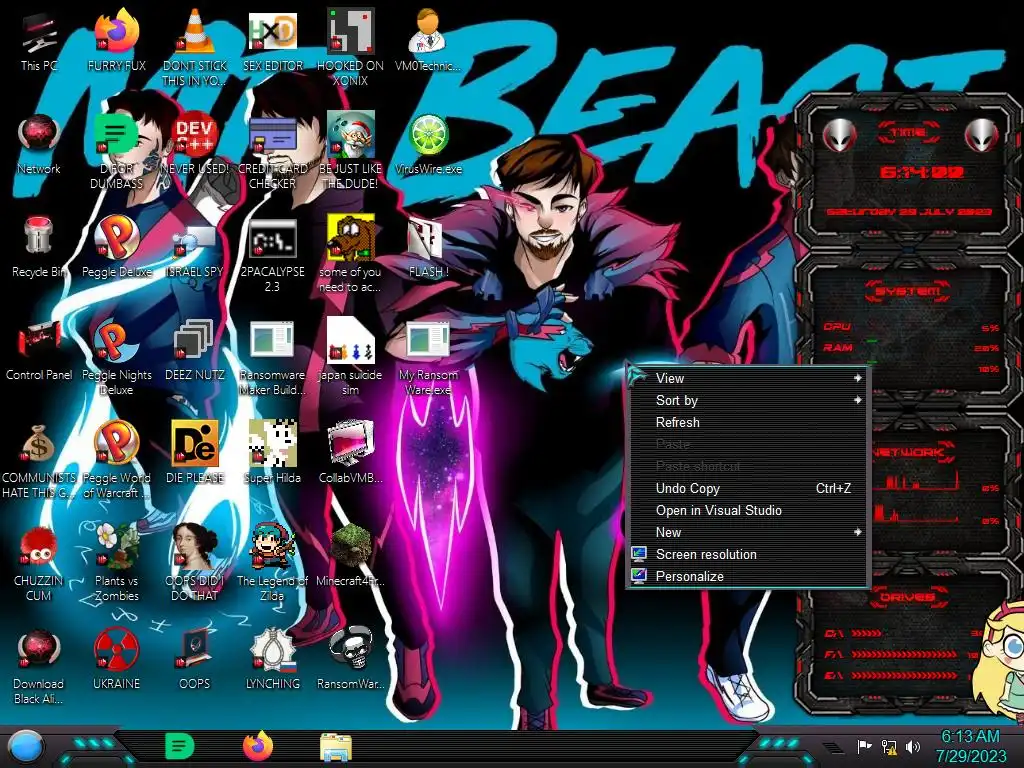Click the red TIME clock gadget display
This screenshot has width=1024, height=768.
click(922, 172)
